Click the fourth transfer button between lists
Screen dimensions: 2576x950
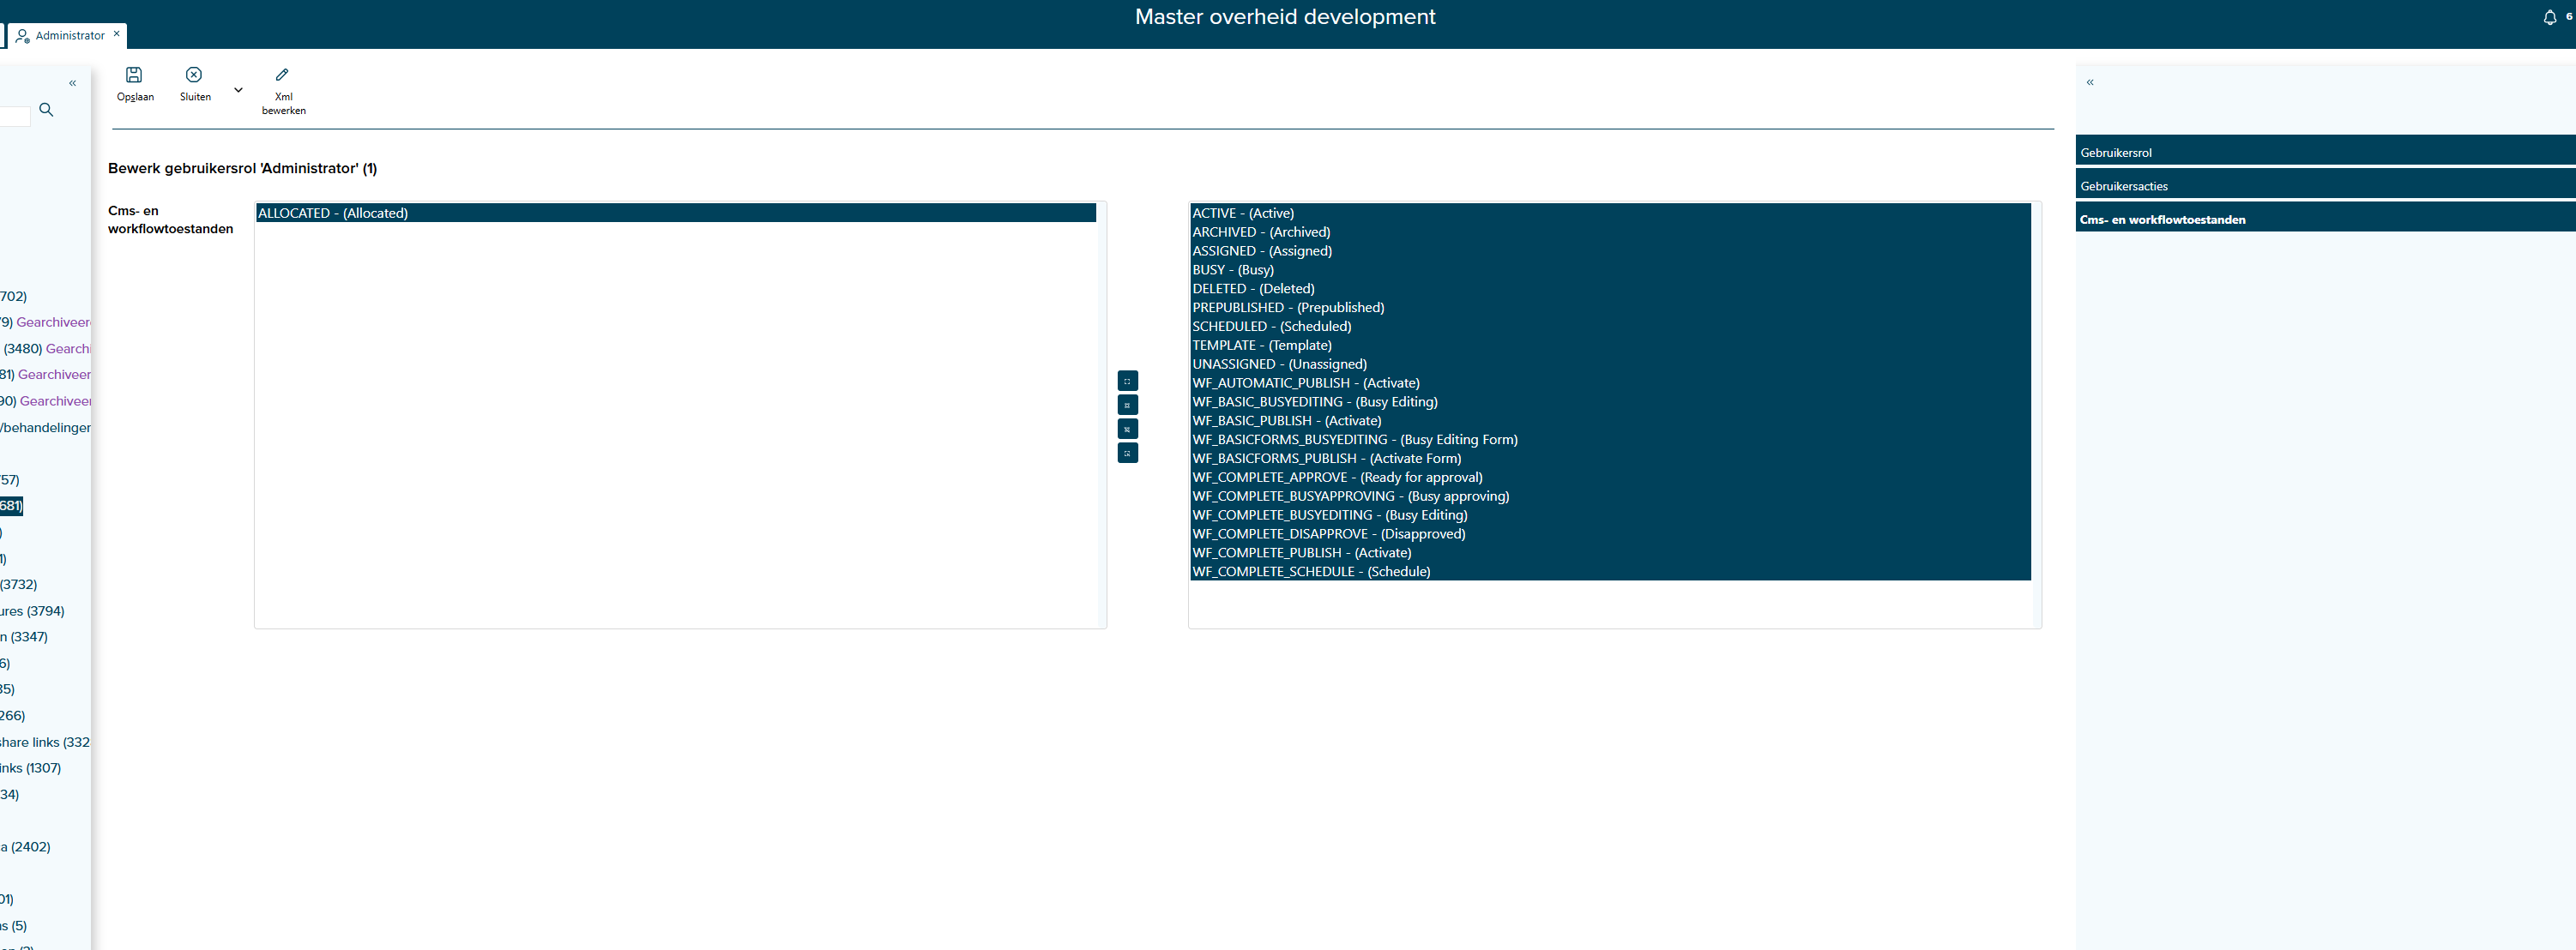1127,453
